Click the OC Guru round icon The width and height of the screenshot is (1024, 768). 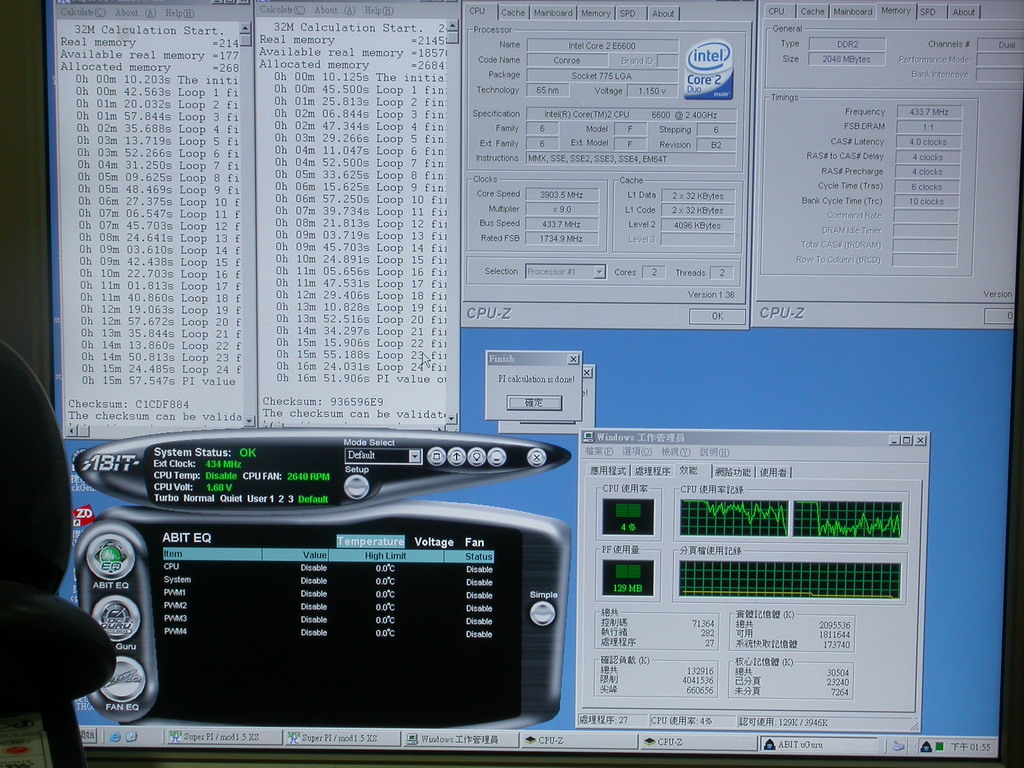coord(116,619)
